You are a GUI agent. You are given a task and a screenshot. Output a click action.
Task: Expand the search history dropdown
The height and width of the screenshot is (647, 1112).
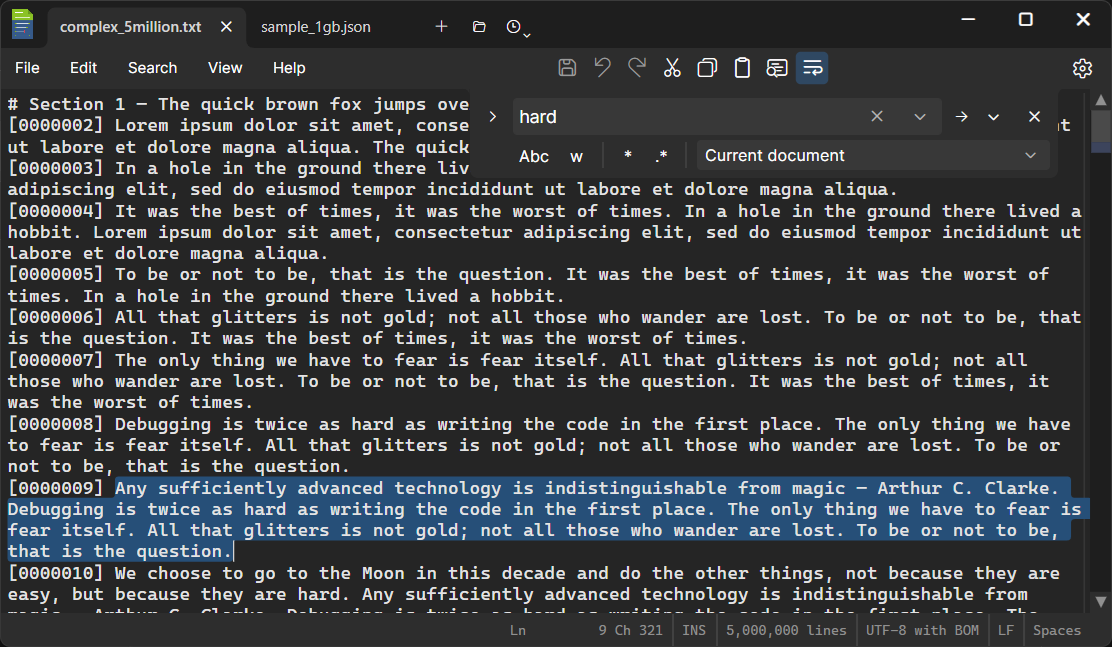click(x=919, y=116)
